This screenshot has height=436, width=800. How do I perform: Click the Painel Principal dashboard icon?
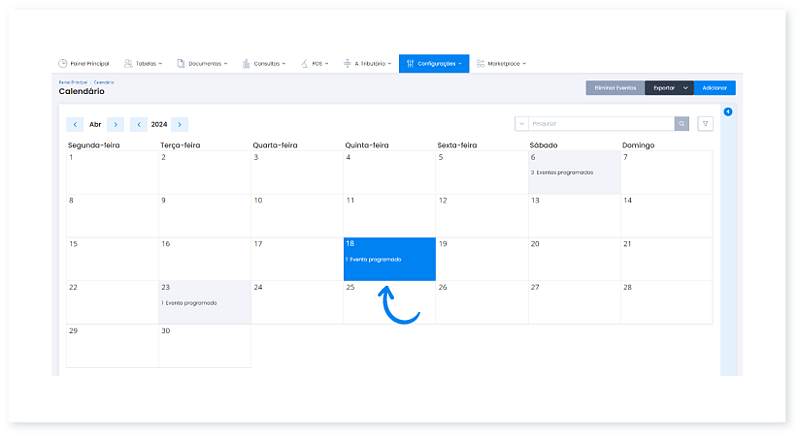[63, 63]
